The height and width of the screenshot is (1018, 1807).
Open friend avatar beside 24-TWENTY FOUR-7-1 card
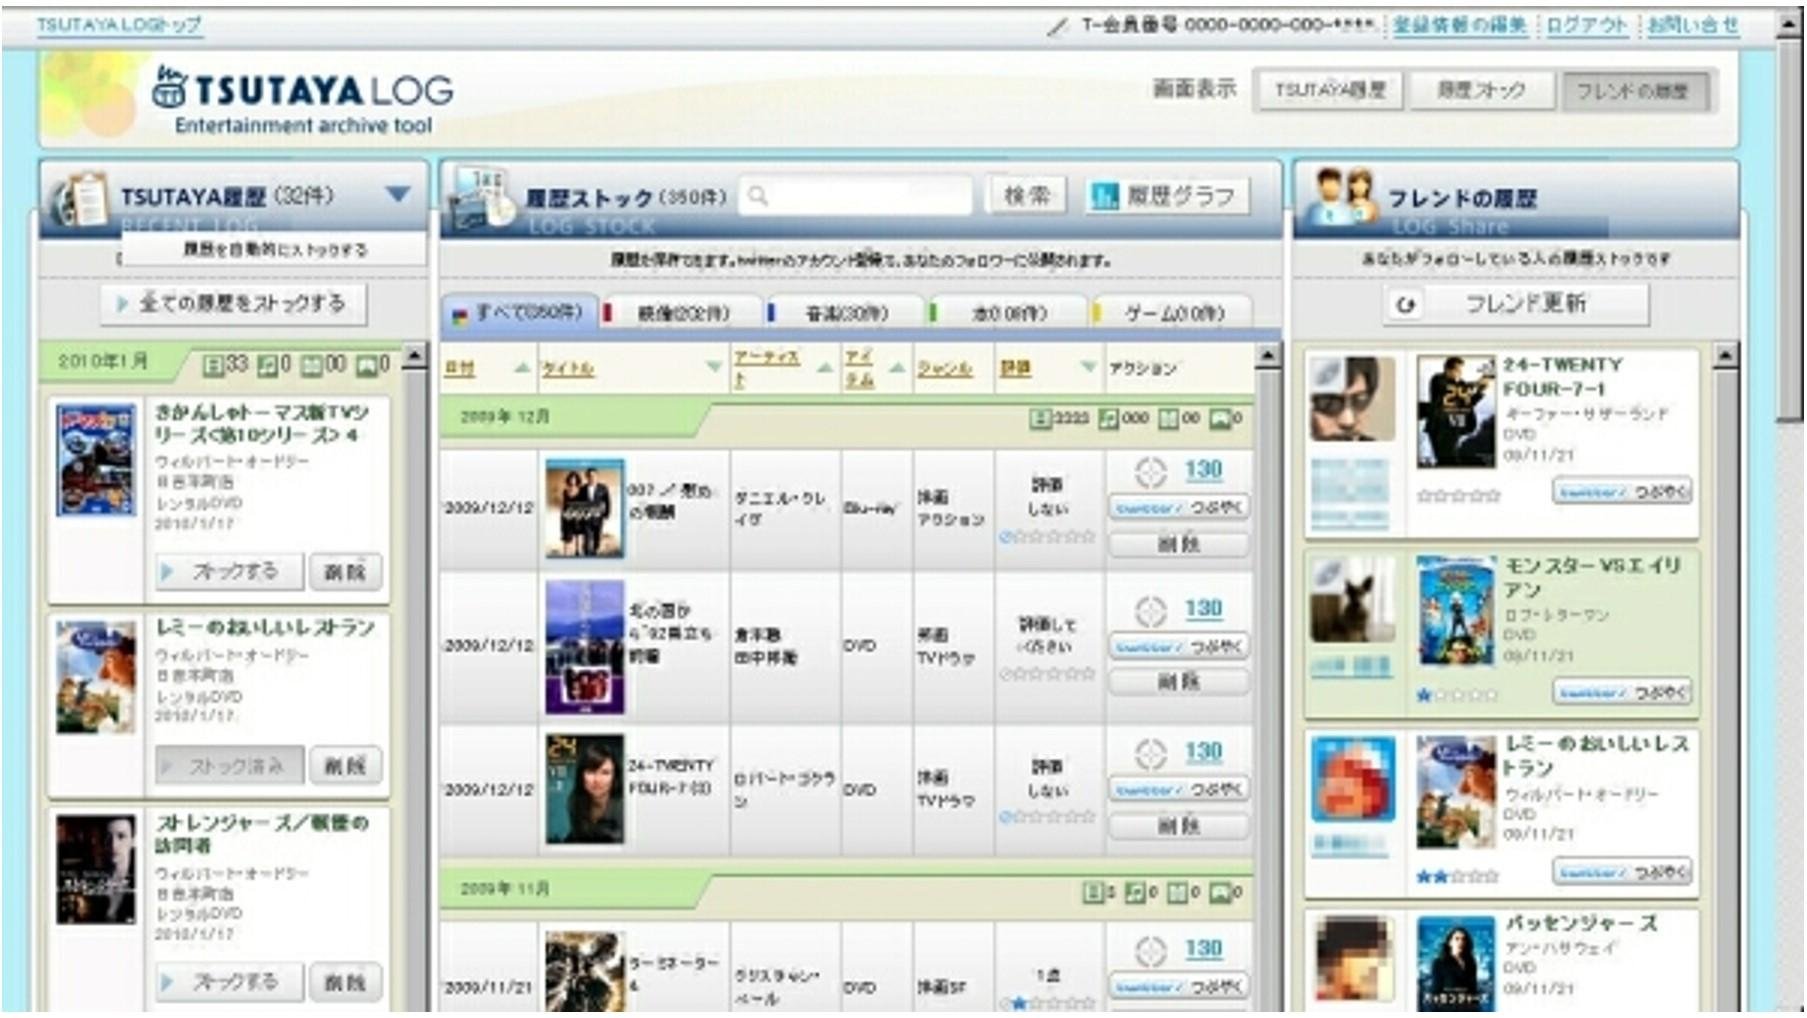click(x=1352, y=399)
